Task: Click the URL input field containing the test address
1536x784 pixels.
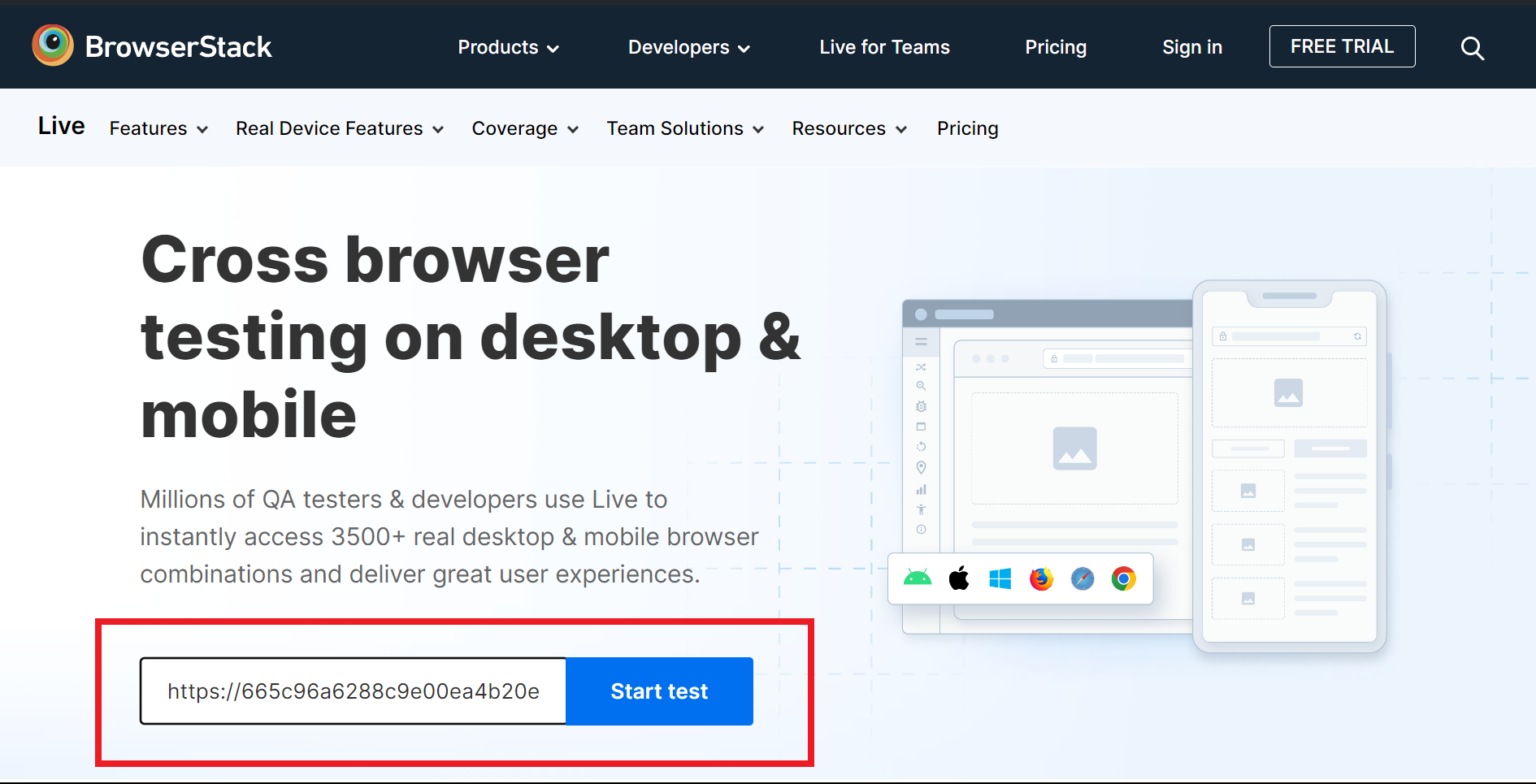Action: click(352, 690)
